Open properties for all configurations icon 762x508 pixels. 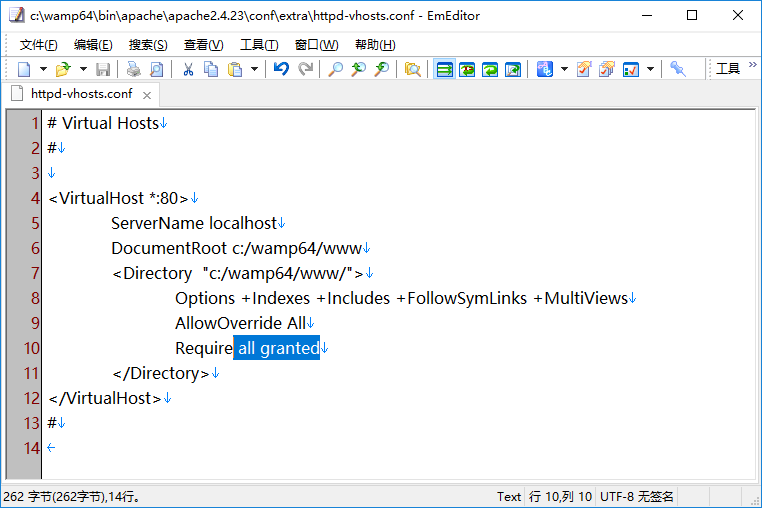click(607, 70)
